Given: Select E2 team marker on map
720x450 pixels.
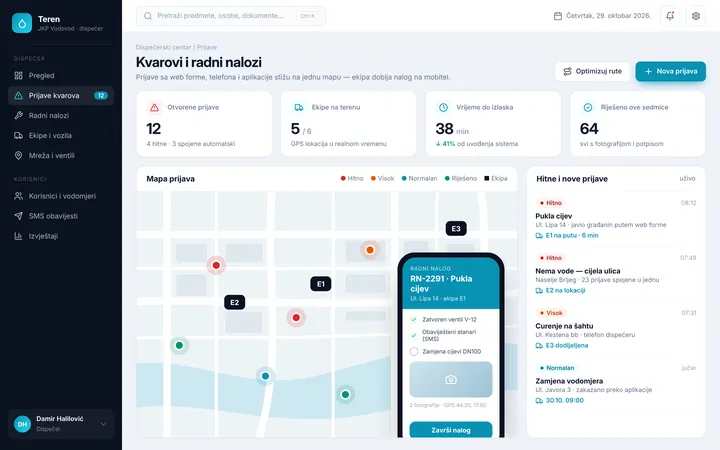Looking at the screenshot, I should 235,303.
